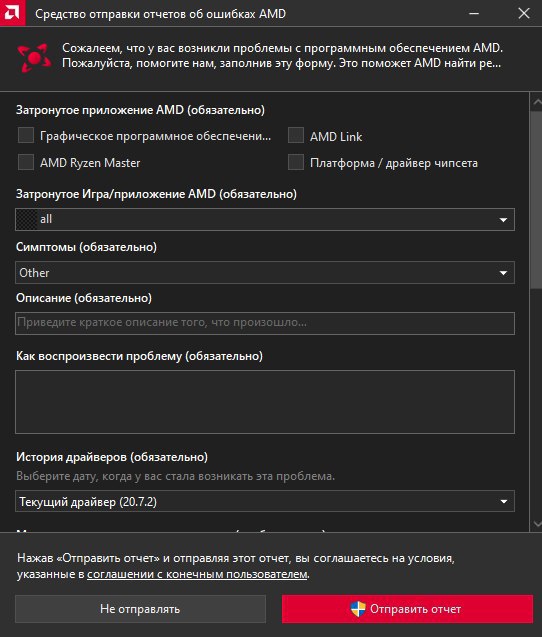Click the checkered icon beside 'all'
This screenshot has width=542, height=637.
coord(27,219)
